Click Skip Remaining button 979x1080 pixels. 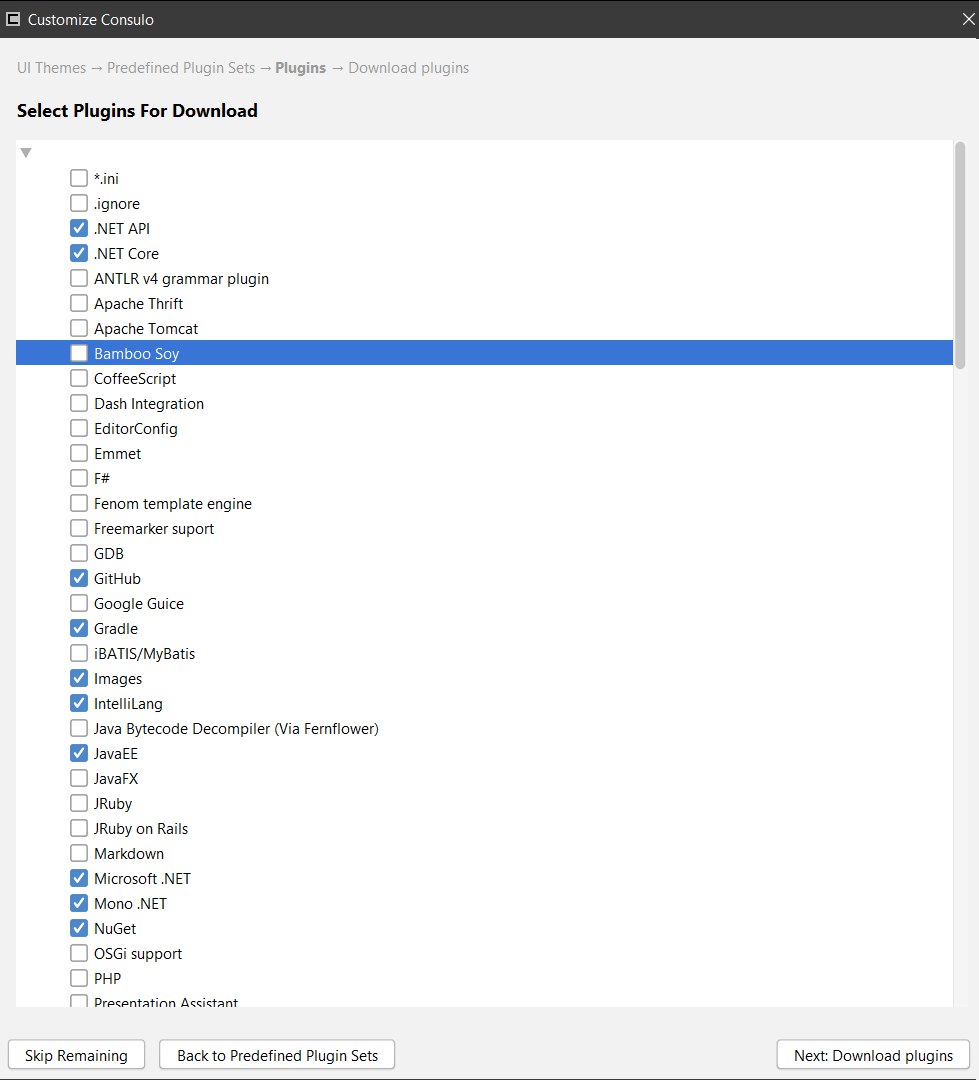point(76,1055)
